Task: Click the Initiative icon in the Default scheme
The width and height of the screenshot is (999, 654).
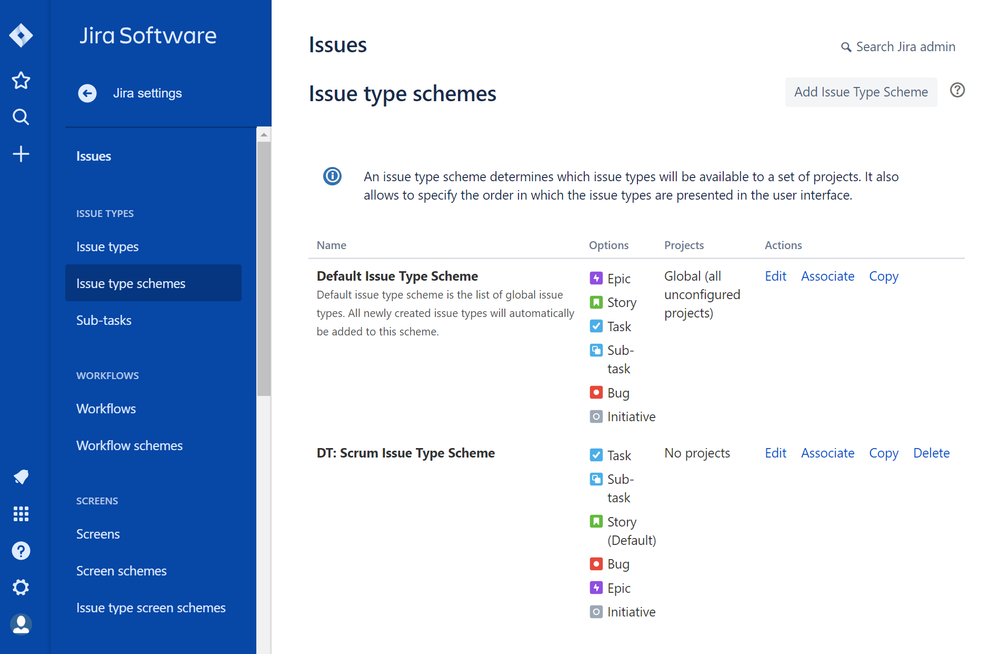Action: pyautogui.click(x=596, y=417)
